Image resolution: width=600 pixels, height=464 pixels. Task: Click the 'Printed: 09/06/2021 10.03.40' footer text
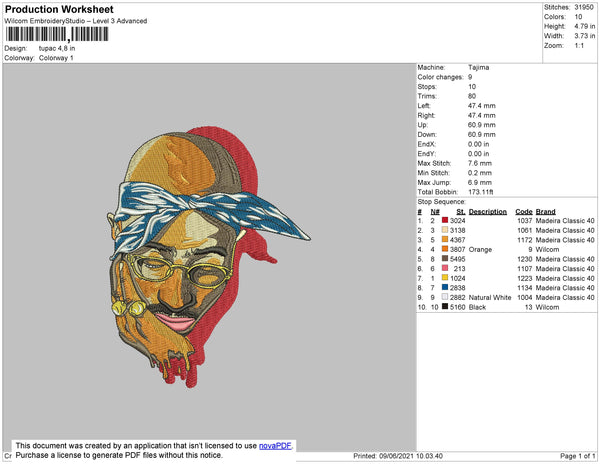pos(398,456)
